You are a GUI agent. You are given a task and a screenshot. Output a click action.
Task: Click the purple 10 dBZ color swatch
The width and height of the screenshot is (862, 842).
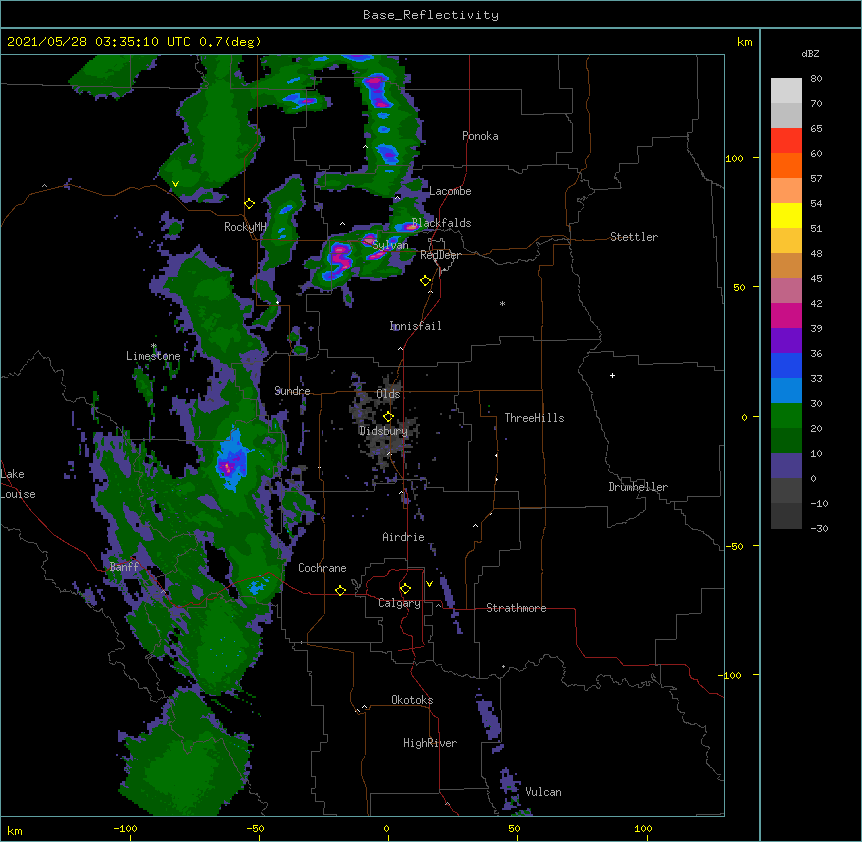[786, 466]
